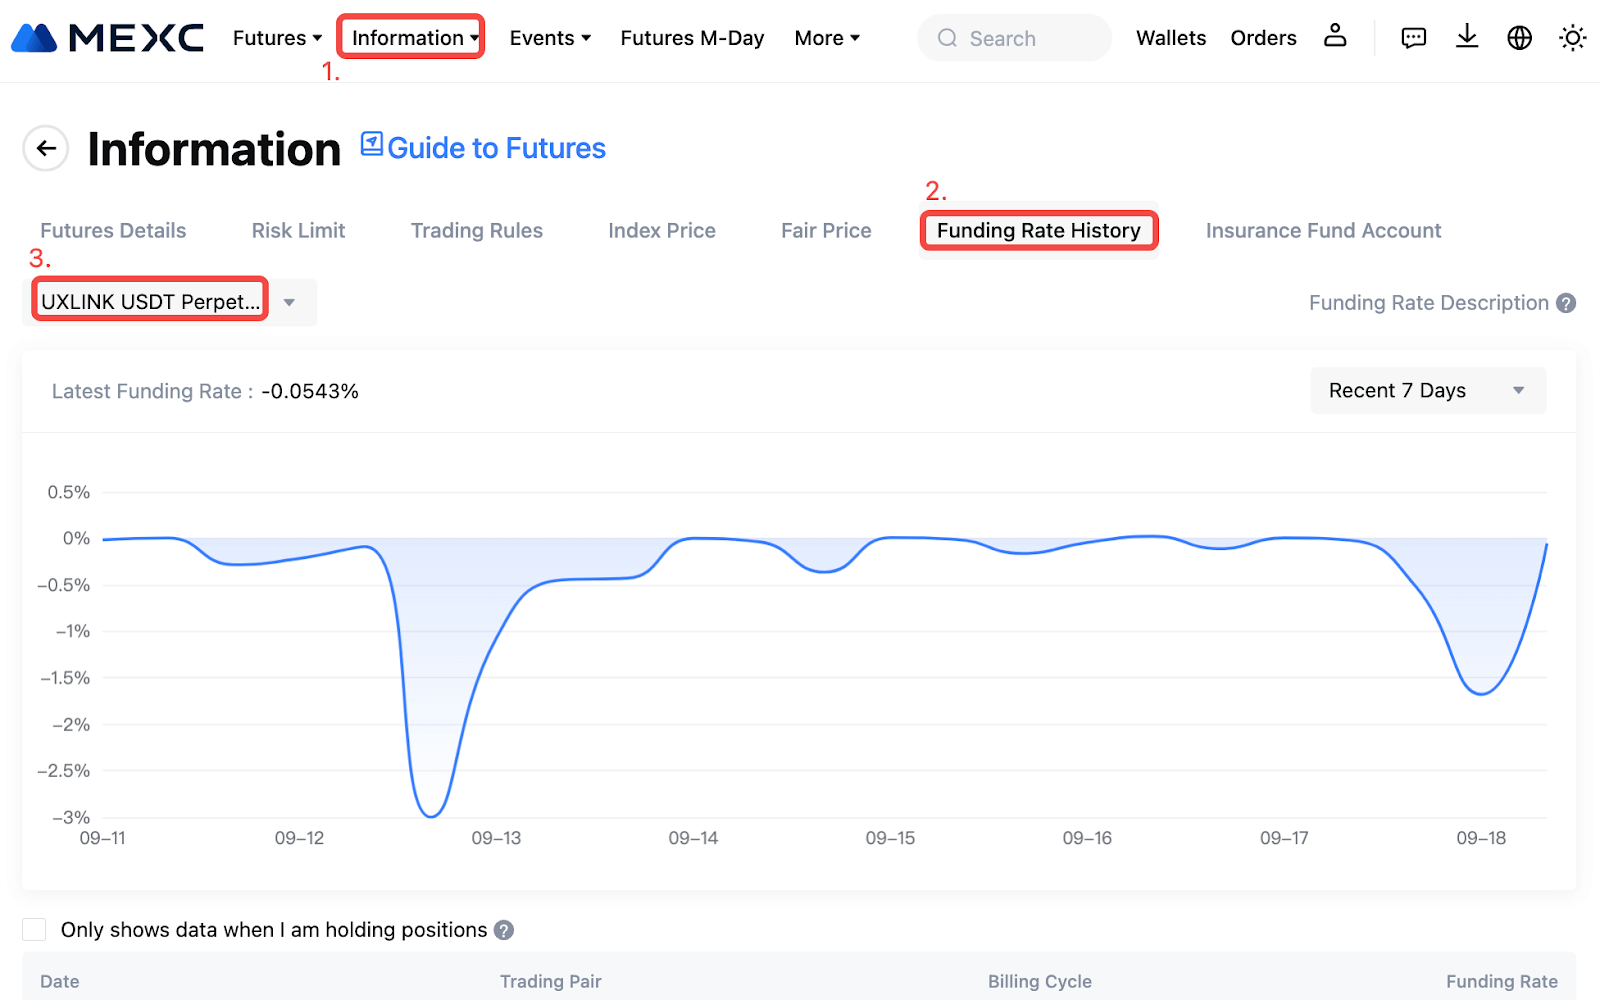Click help icon beside holding positions option
1600x1000 pixels.
pyautogui.click(x=504, y=930)
